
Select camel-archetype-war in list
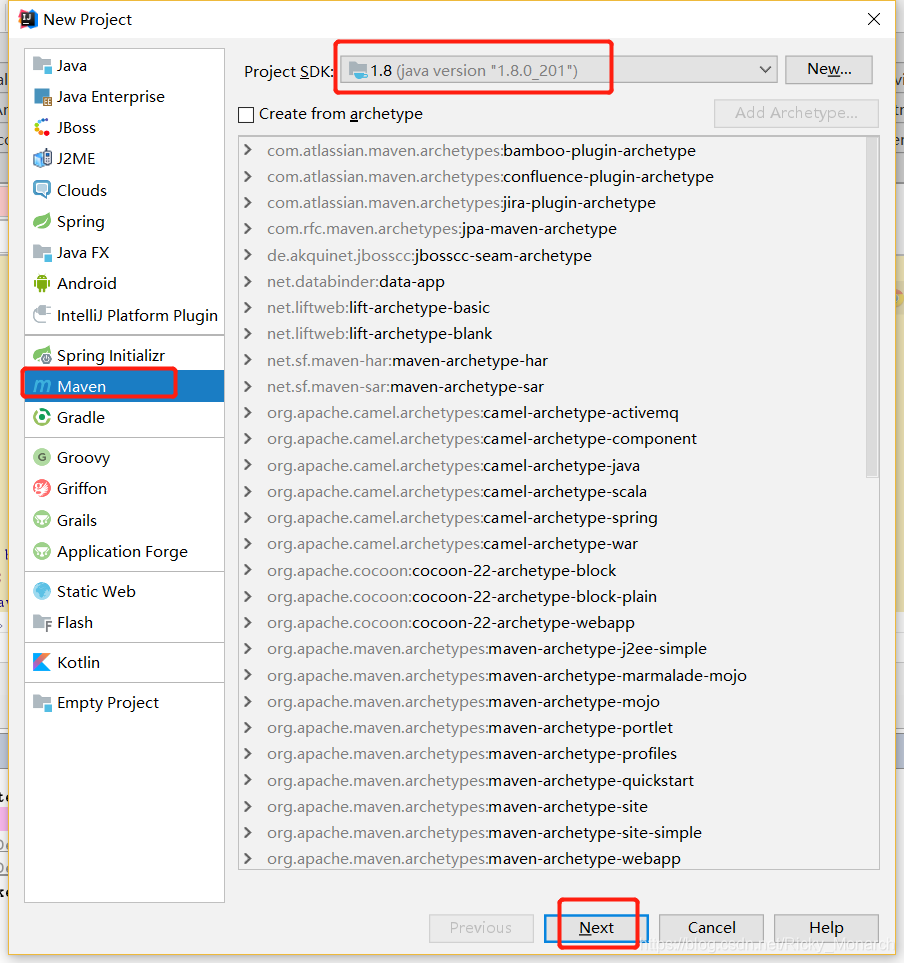click(452, 544)
